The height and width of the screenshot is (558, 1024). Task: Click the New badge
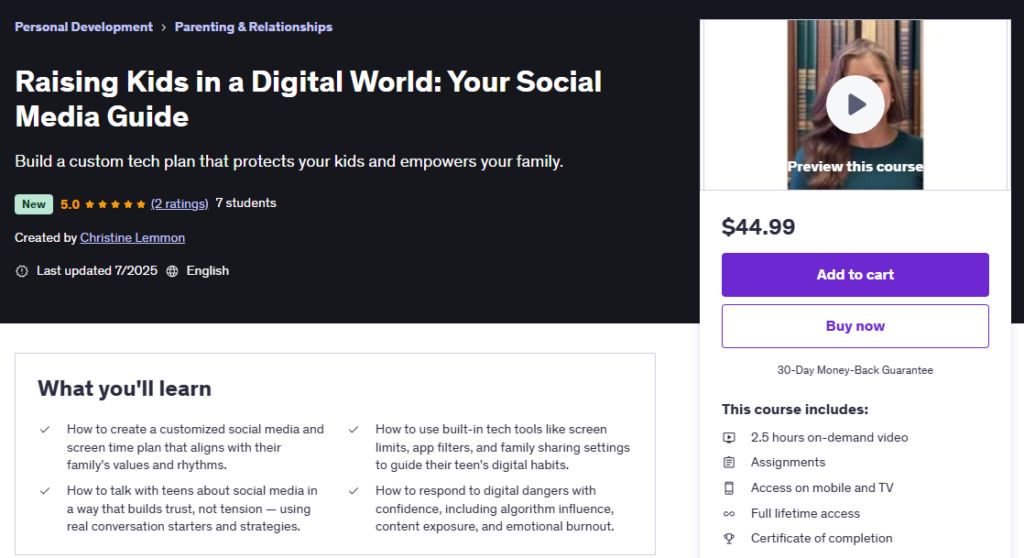click(33, 204)
